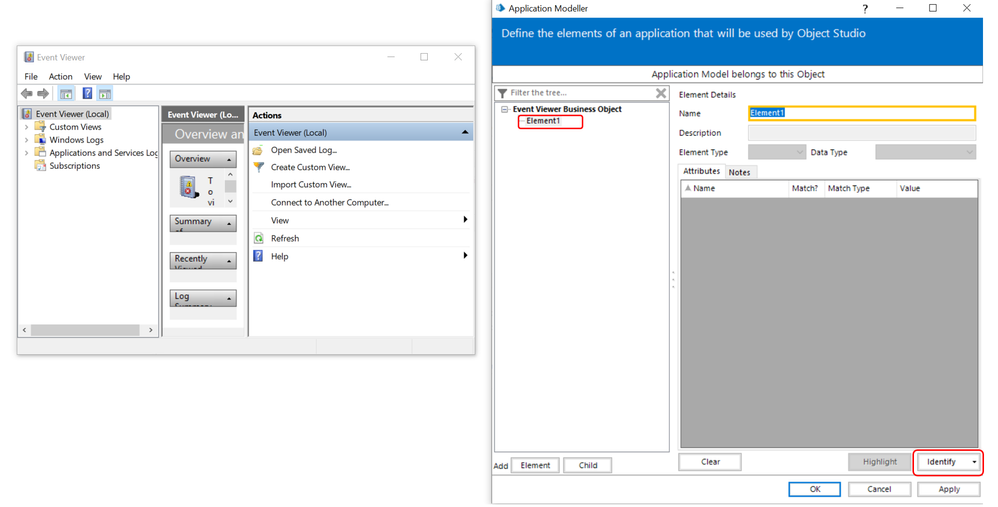Collapse Event Viewer Business Object node

pos(505,109)
